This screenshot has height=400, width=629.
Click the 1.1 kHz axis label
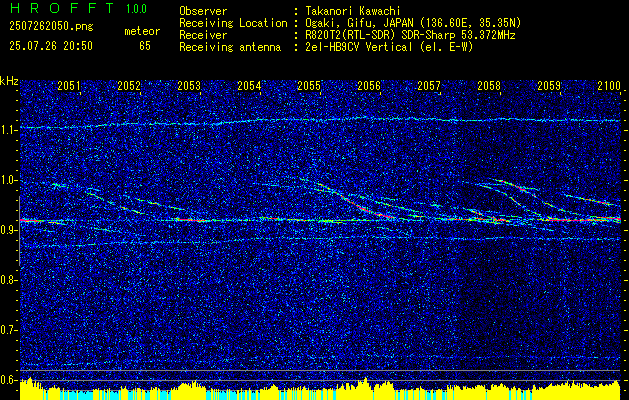(x=8, y=130)
